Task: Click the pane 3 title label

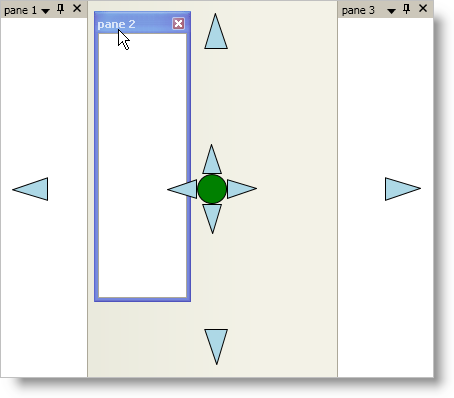Action: click(x=358, y=10)
